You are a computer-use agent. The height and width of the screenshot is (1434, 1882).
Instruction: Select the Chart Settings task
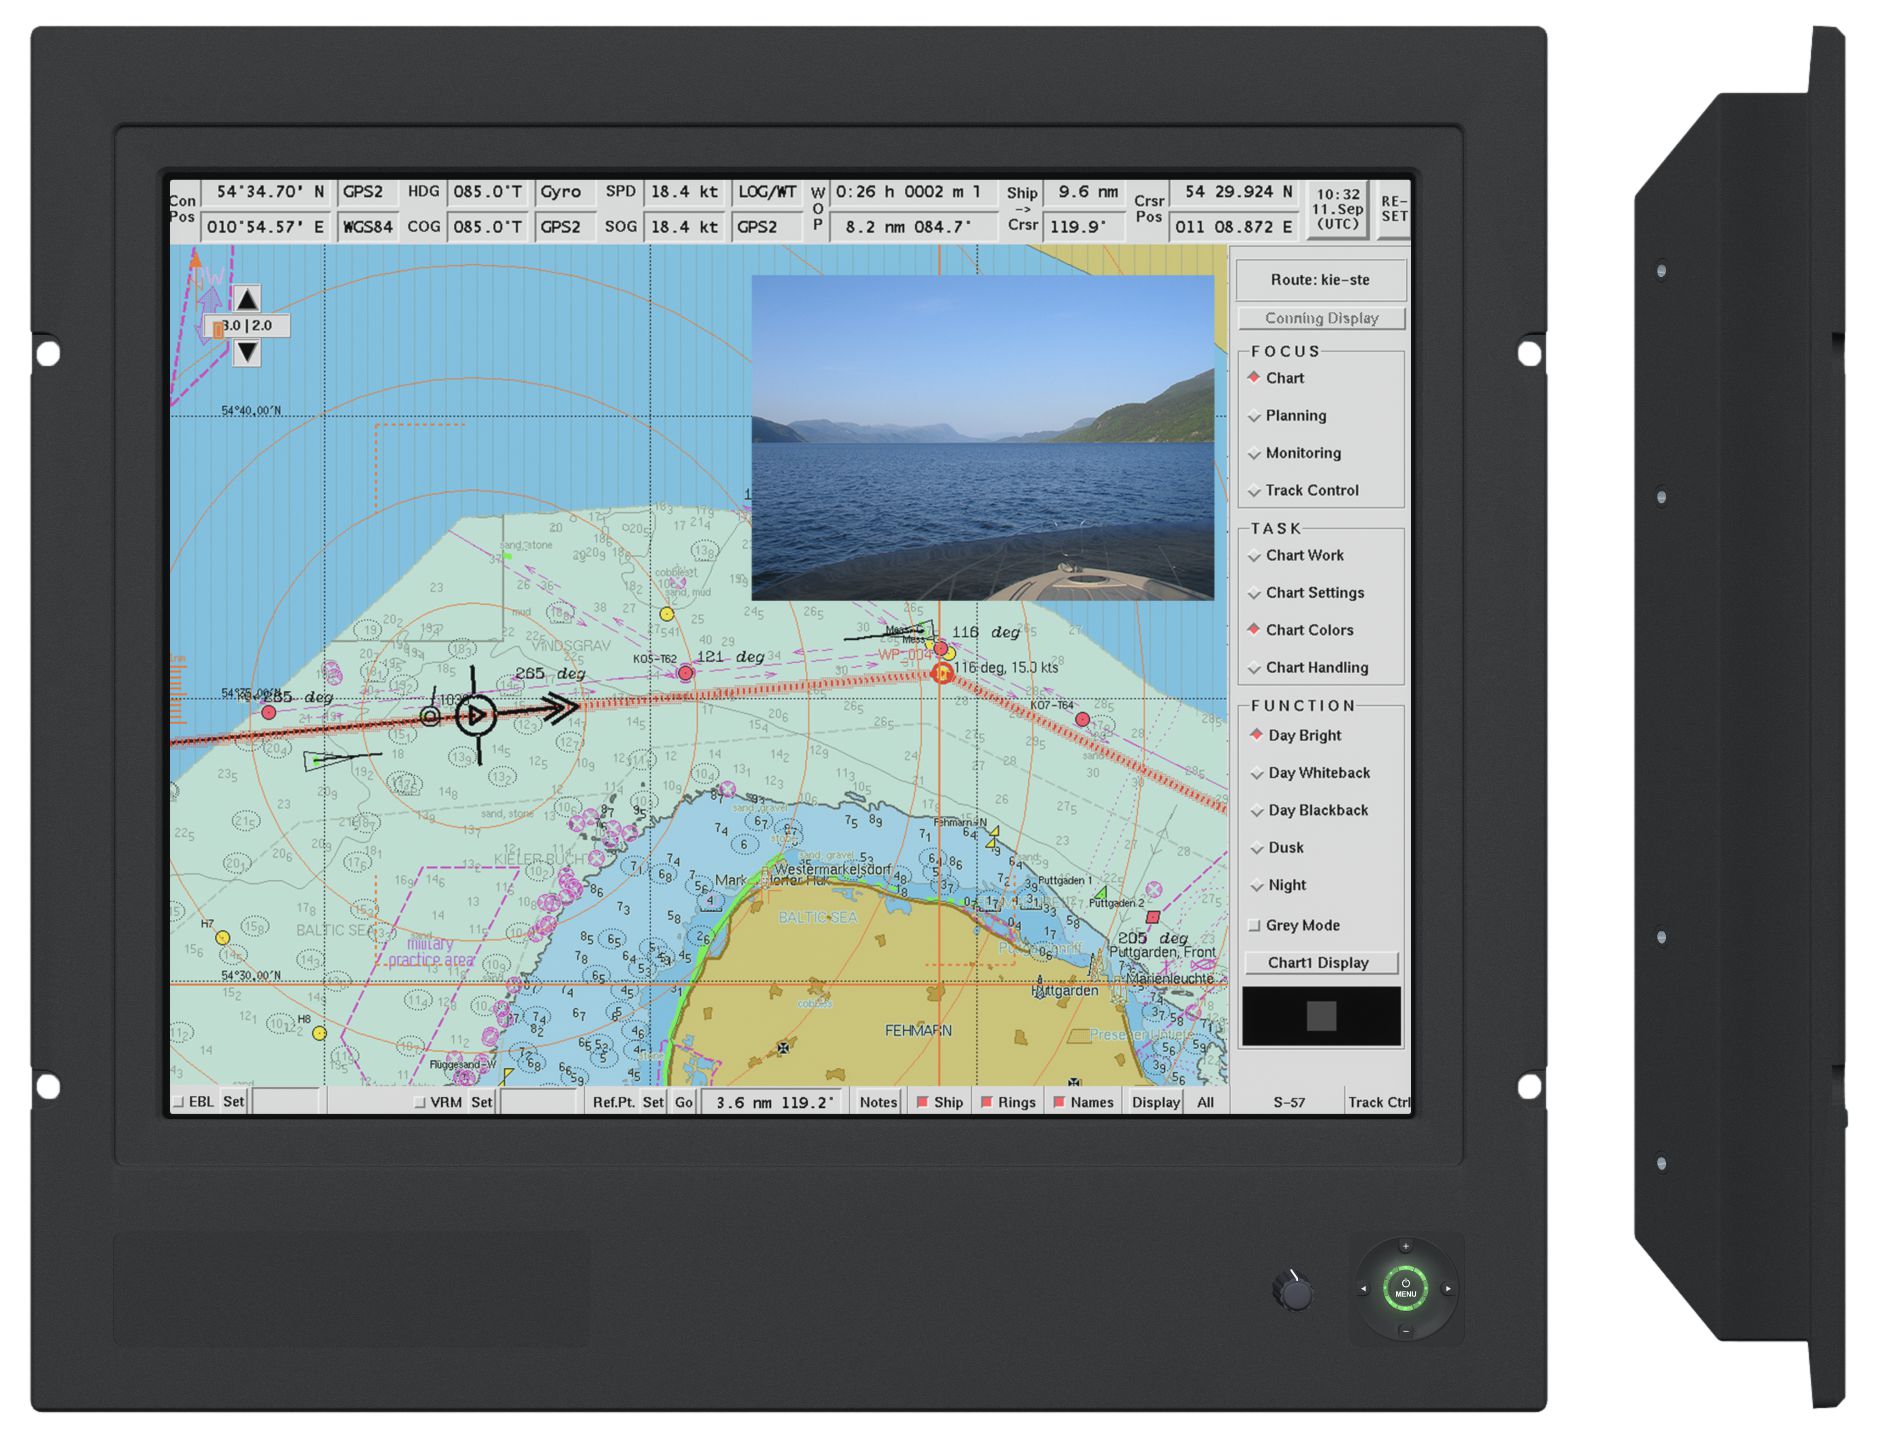click(x=1305, y=593)
